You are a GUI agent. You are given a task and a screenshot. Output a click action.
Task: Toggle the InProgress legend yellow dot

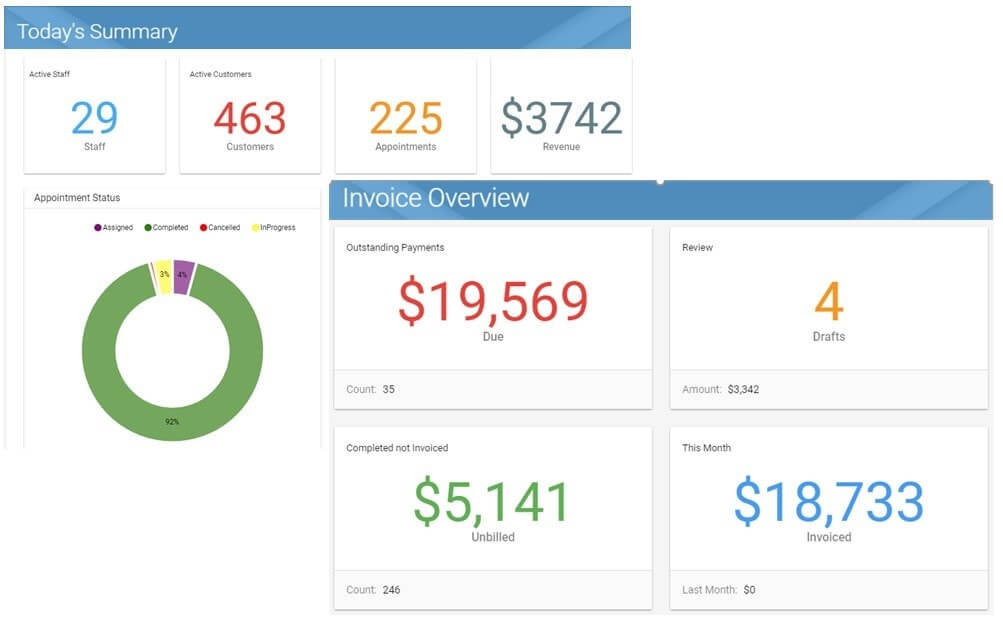pyautogui.click(x=255, y=228)
